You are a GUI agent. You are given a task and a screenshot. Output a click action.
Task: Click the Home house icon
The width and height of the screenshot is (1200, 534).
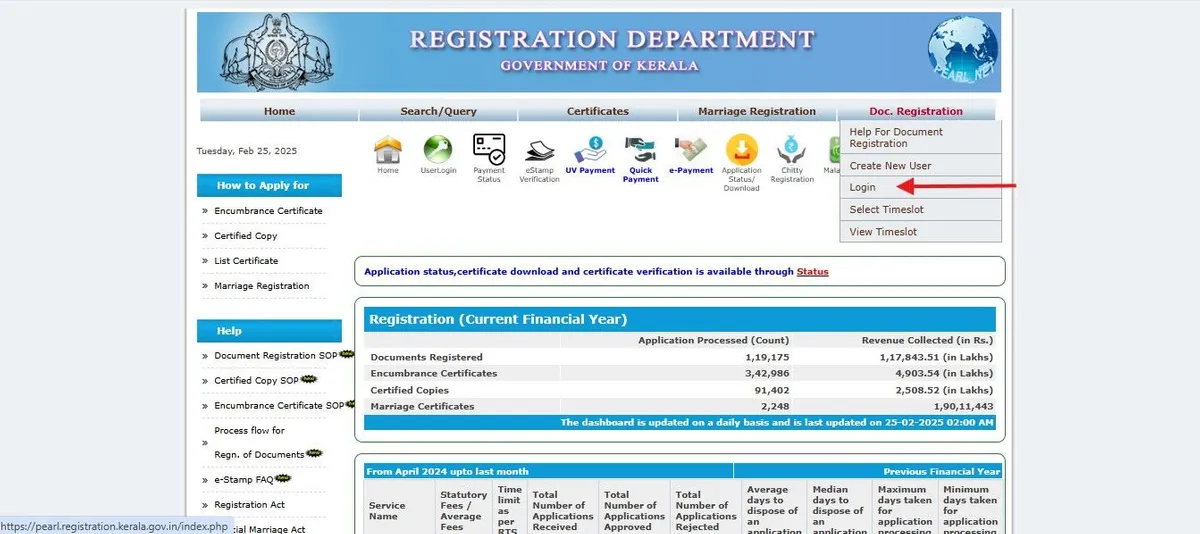point(387,151)
